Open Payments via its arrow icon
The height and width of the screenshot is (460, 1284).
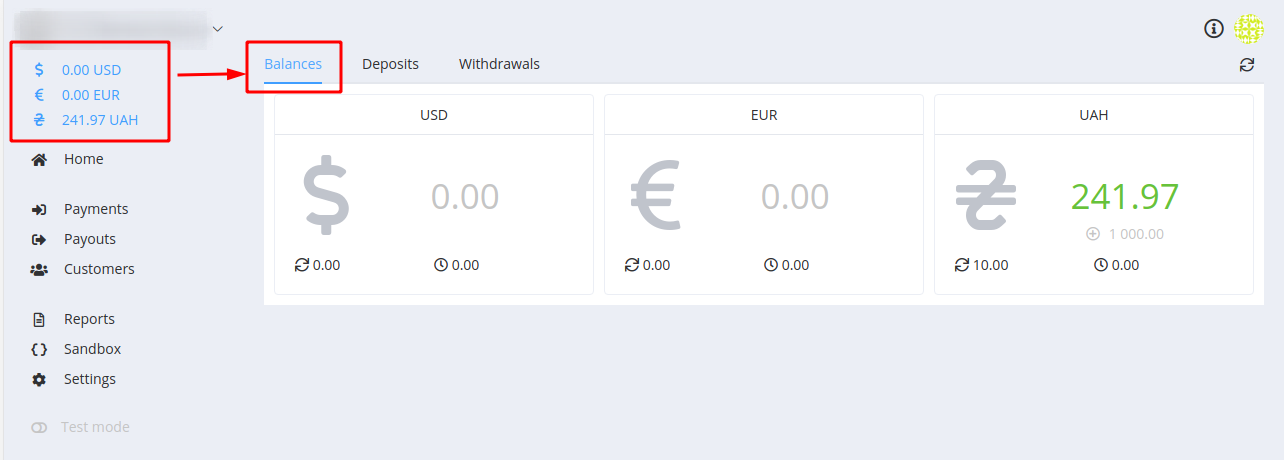(x=39, y=209)
